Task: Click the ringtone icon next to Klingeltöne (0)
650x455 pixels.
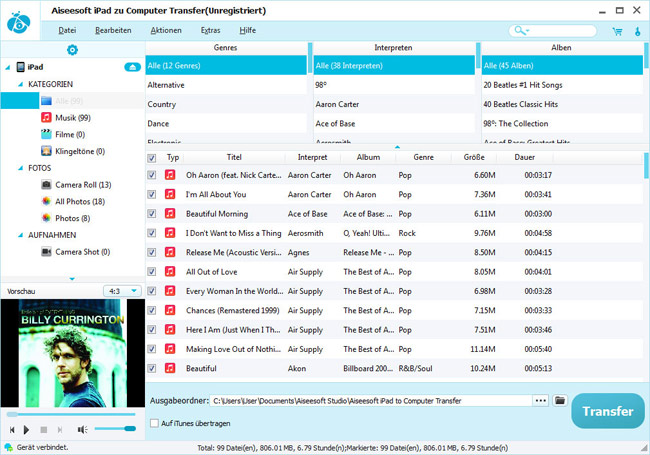Action: tap(46, 151)
